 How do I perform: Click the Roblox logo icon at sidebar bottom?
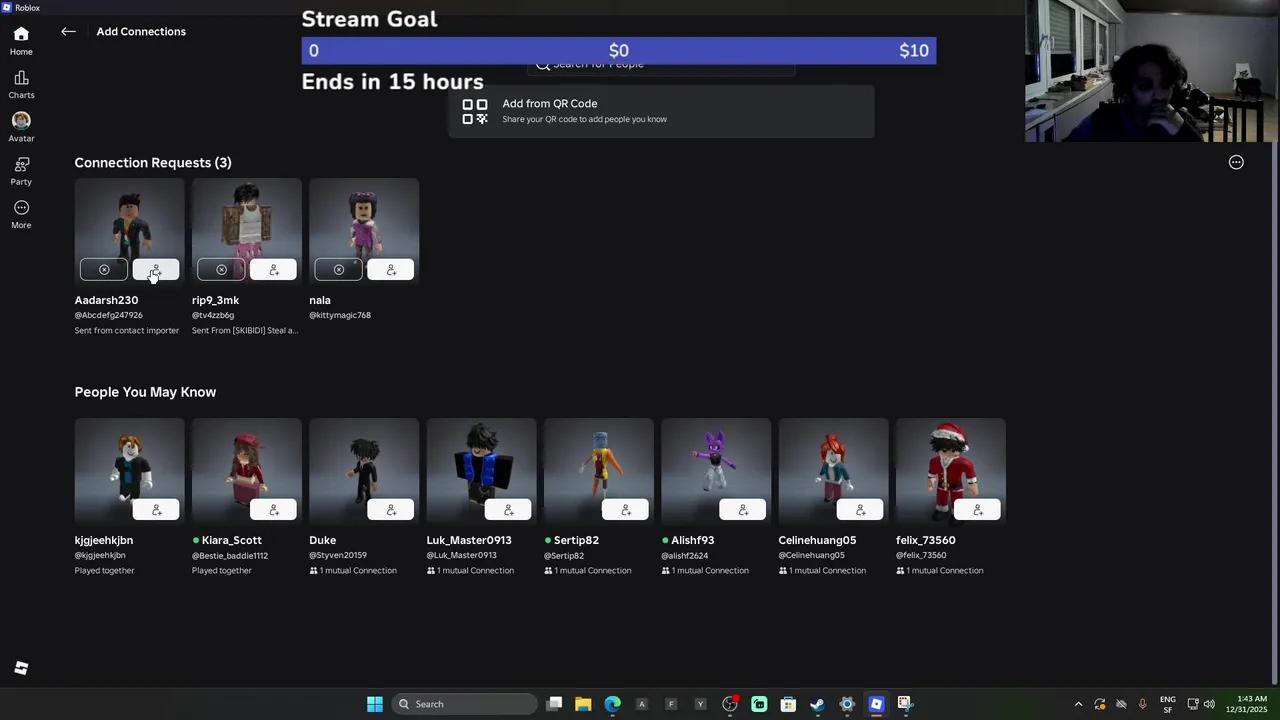(21, 668)
